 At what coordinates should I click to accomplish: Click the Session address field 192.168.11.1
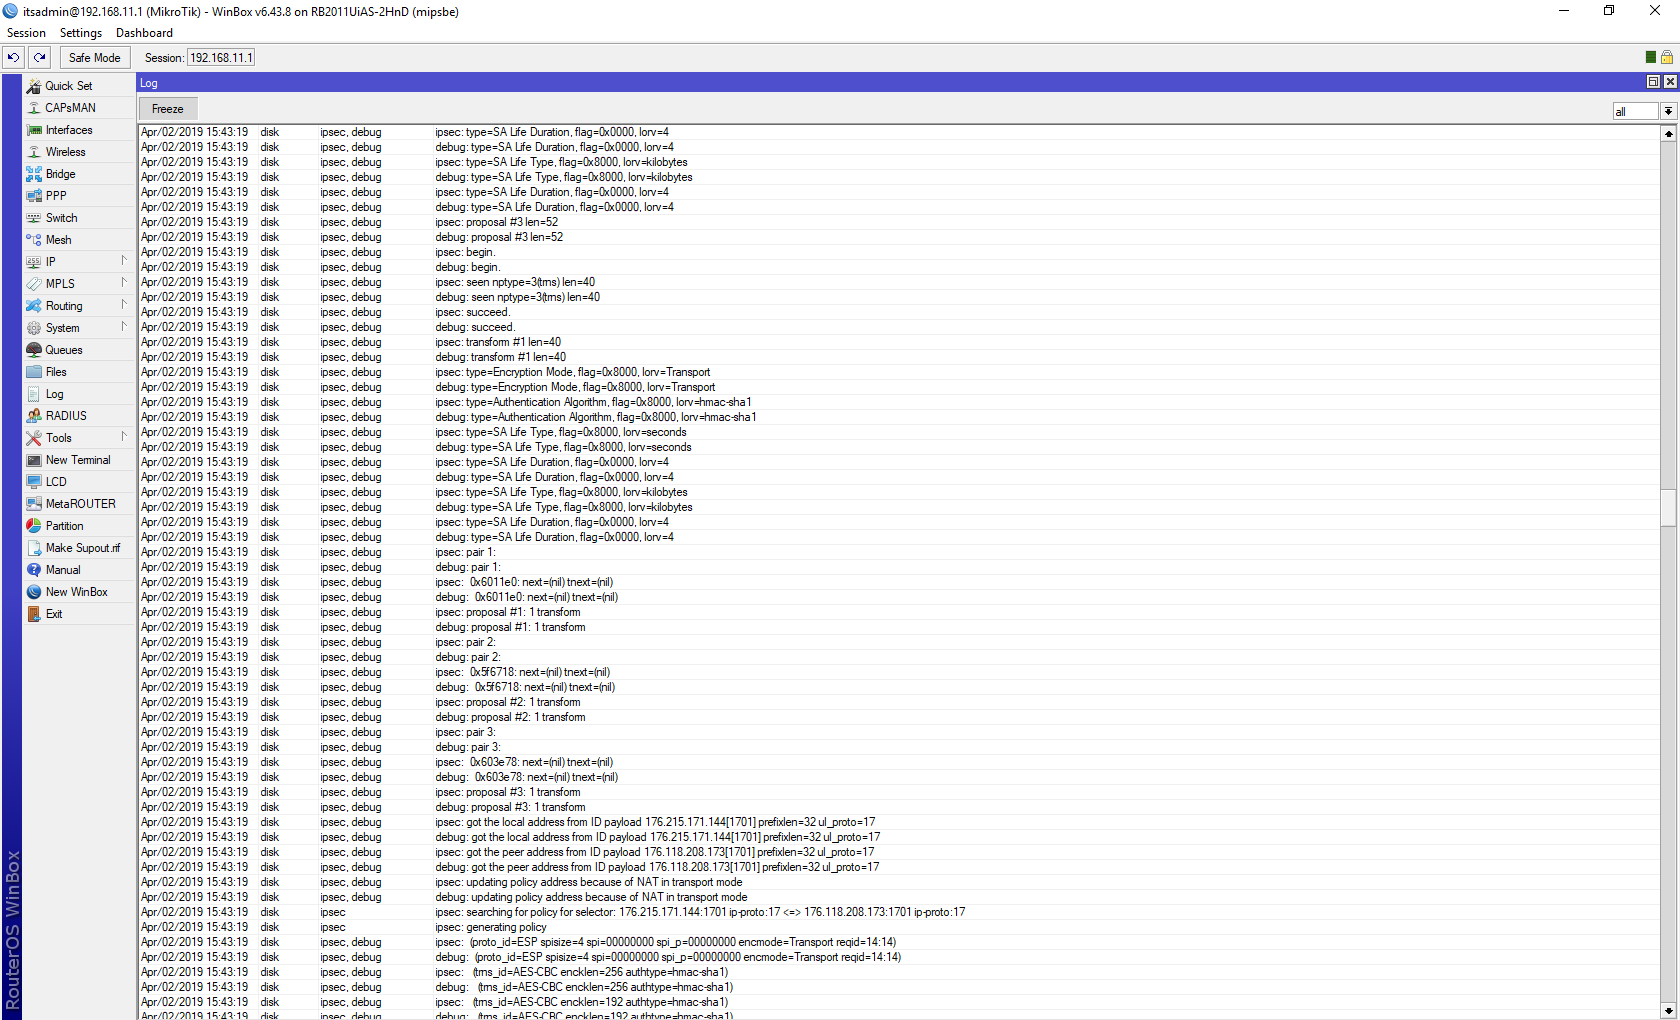pos(221,58)
